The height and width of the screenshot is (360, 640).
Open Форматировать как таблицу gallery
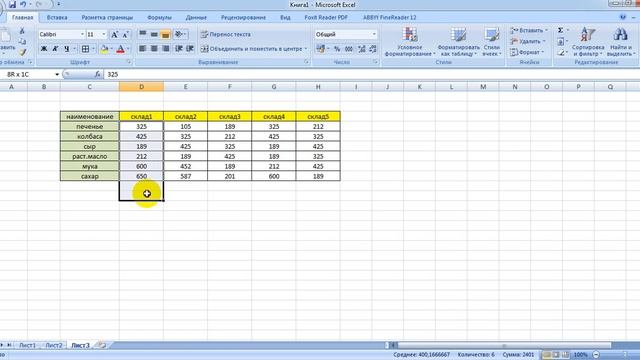458,42
